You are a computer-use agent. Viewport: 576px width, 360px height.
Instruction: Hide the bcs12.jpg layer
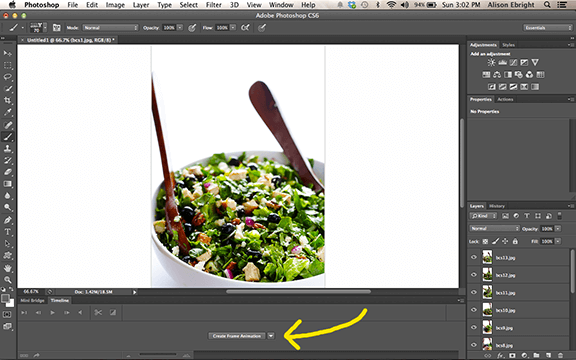tap(474, 275)
